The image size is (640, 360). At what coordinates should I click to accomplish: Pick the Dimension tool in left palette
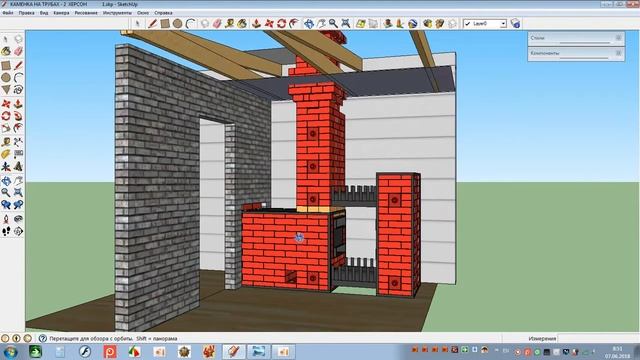(x=18, y=142)
